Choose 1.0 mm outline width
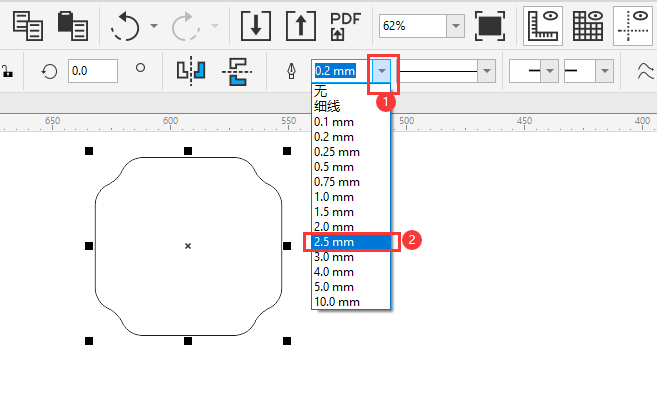The width and height of the screenshot is (657, 416). (351, 197)
